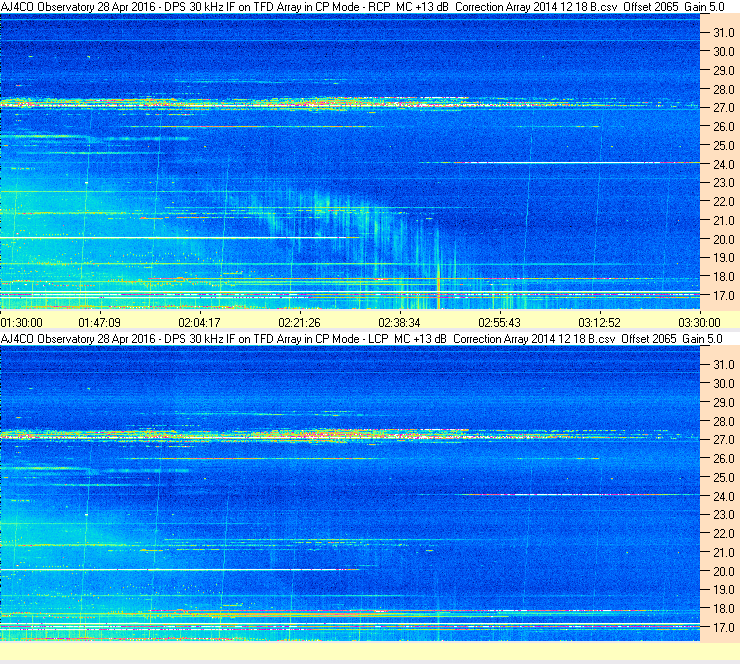Image resolution: width=740 pixels, height=664 pixels.
Task: Click the 01:47:09 time axis label
Action: 100,323
